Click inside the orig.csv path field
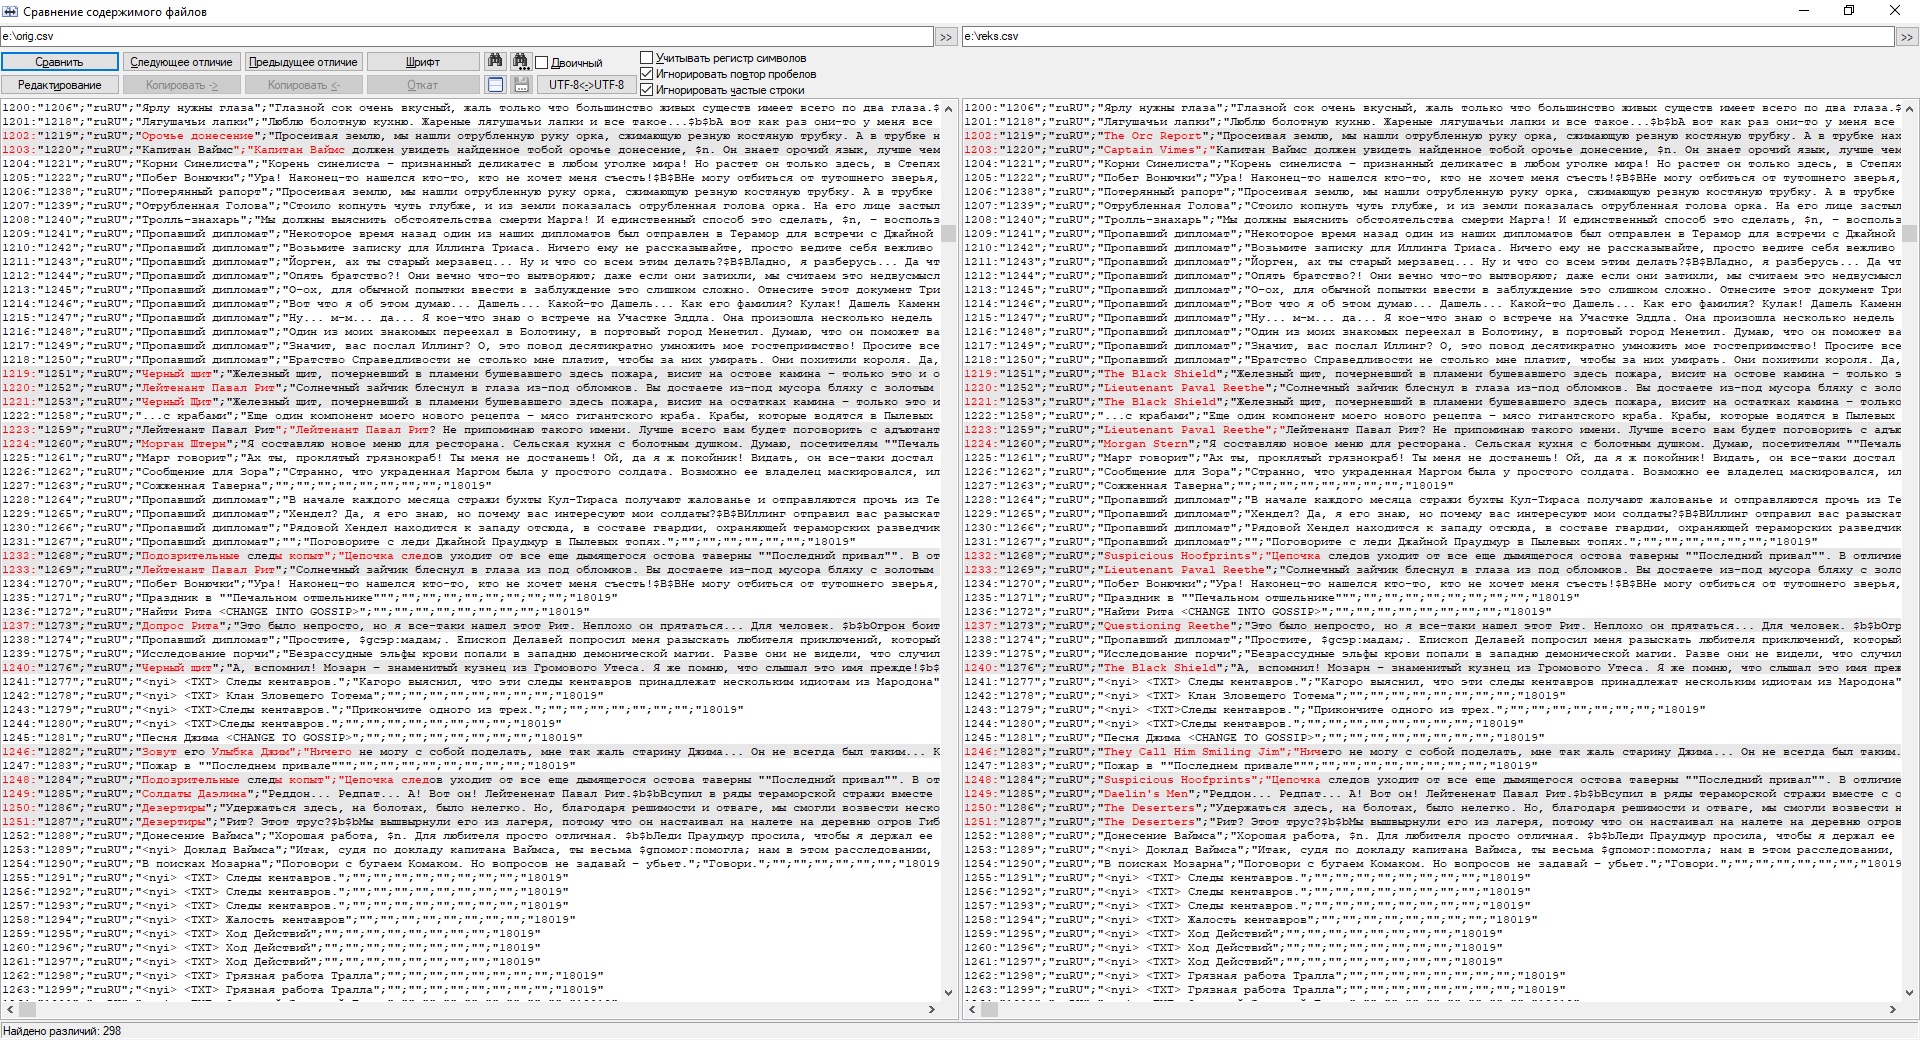This screenshot has width=1920, height=1040. (400, 36)
